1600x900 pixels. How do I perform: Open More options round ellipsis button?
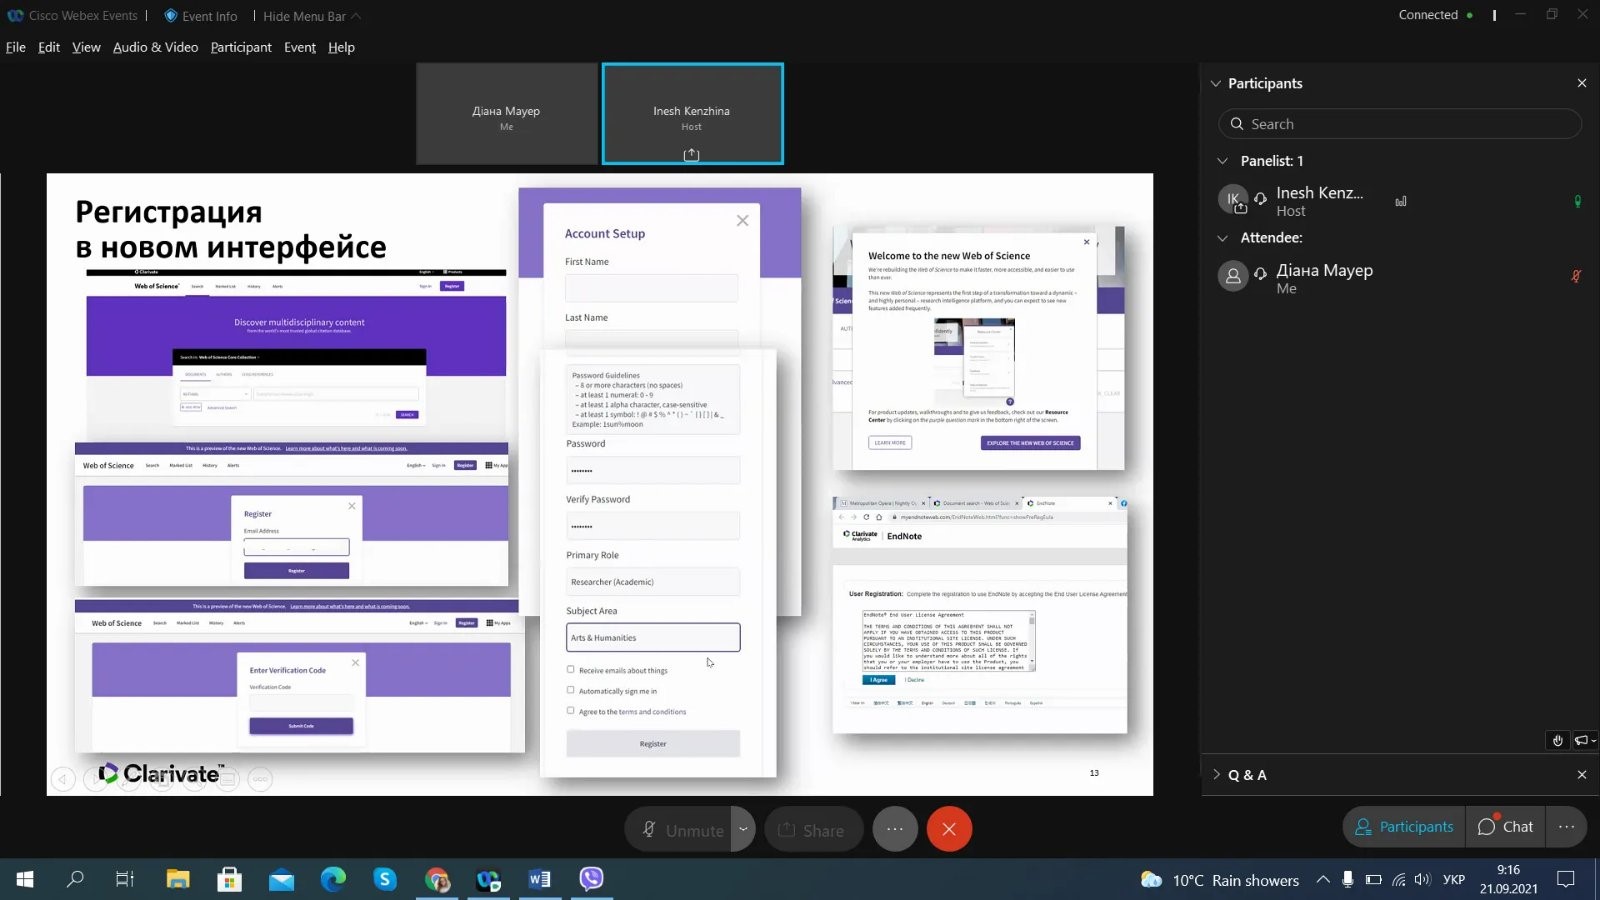click(x=895, y=829)
